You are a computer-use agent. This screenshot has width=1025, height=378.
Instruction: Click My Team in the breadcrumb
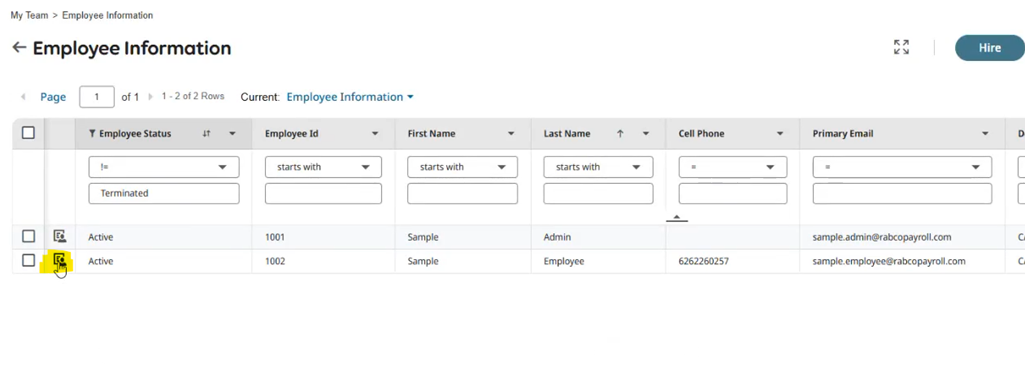tap(29, 15)
